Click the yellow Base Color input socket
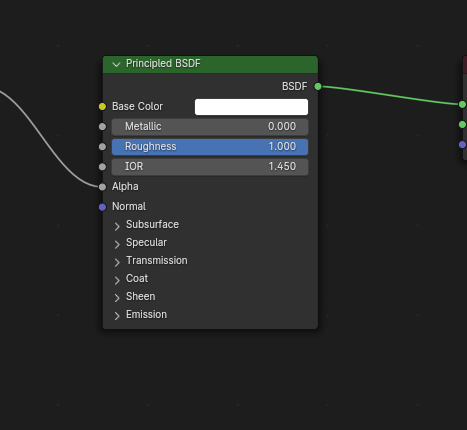The width and height of the screenshot is (467, 430). pyautogui.click(x=102, y=107)
